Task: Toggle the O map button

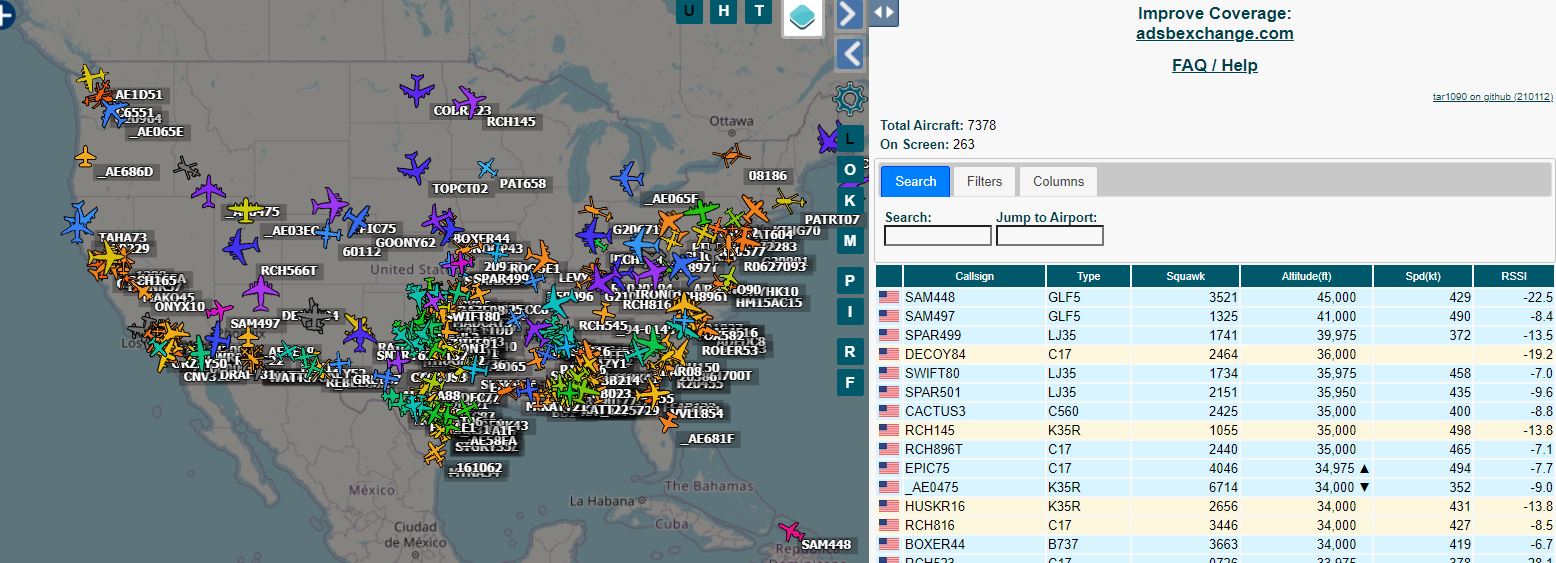Action: (x=850, y=169)
